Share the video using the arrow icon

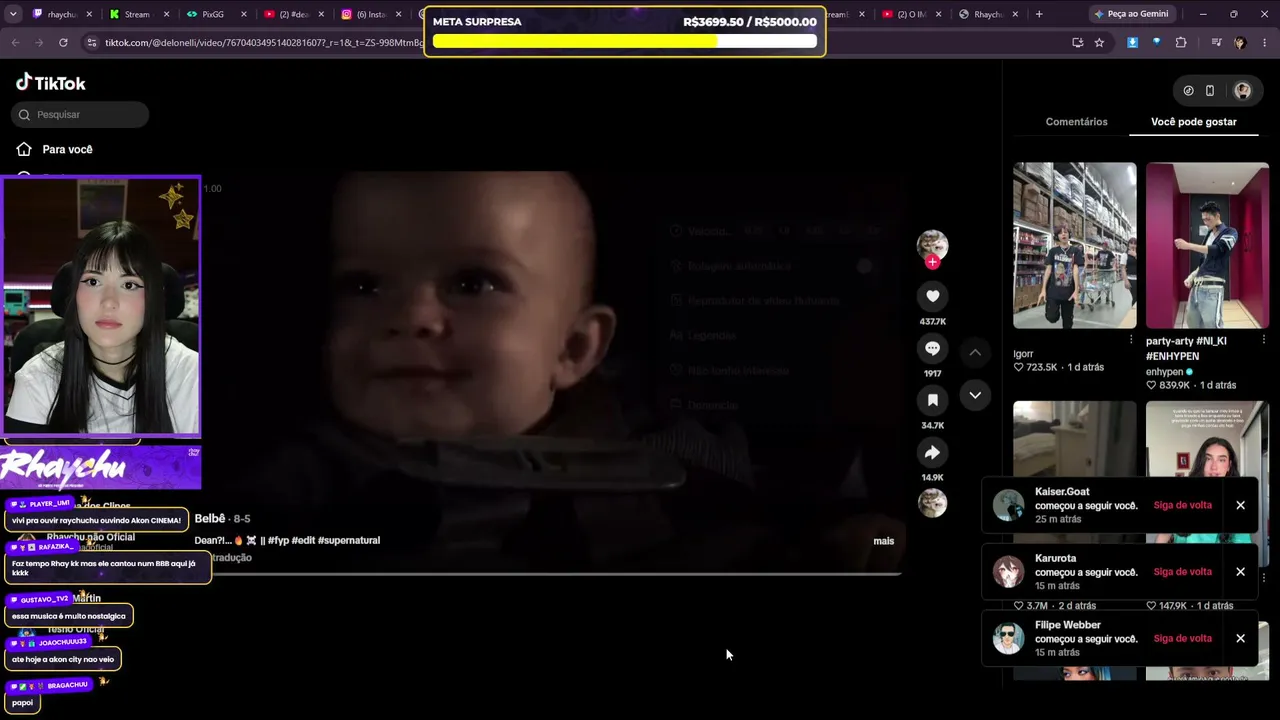932,453
